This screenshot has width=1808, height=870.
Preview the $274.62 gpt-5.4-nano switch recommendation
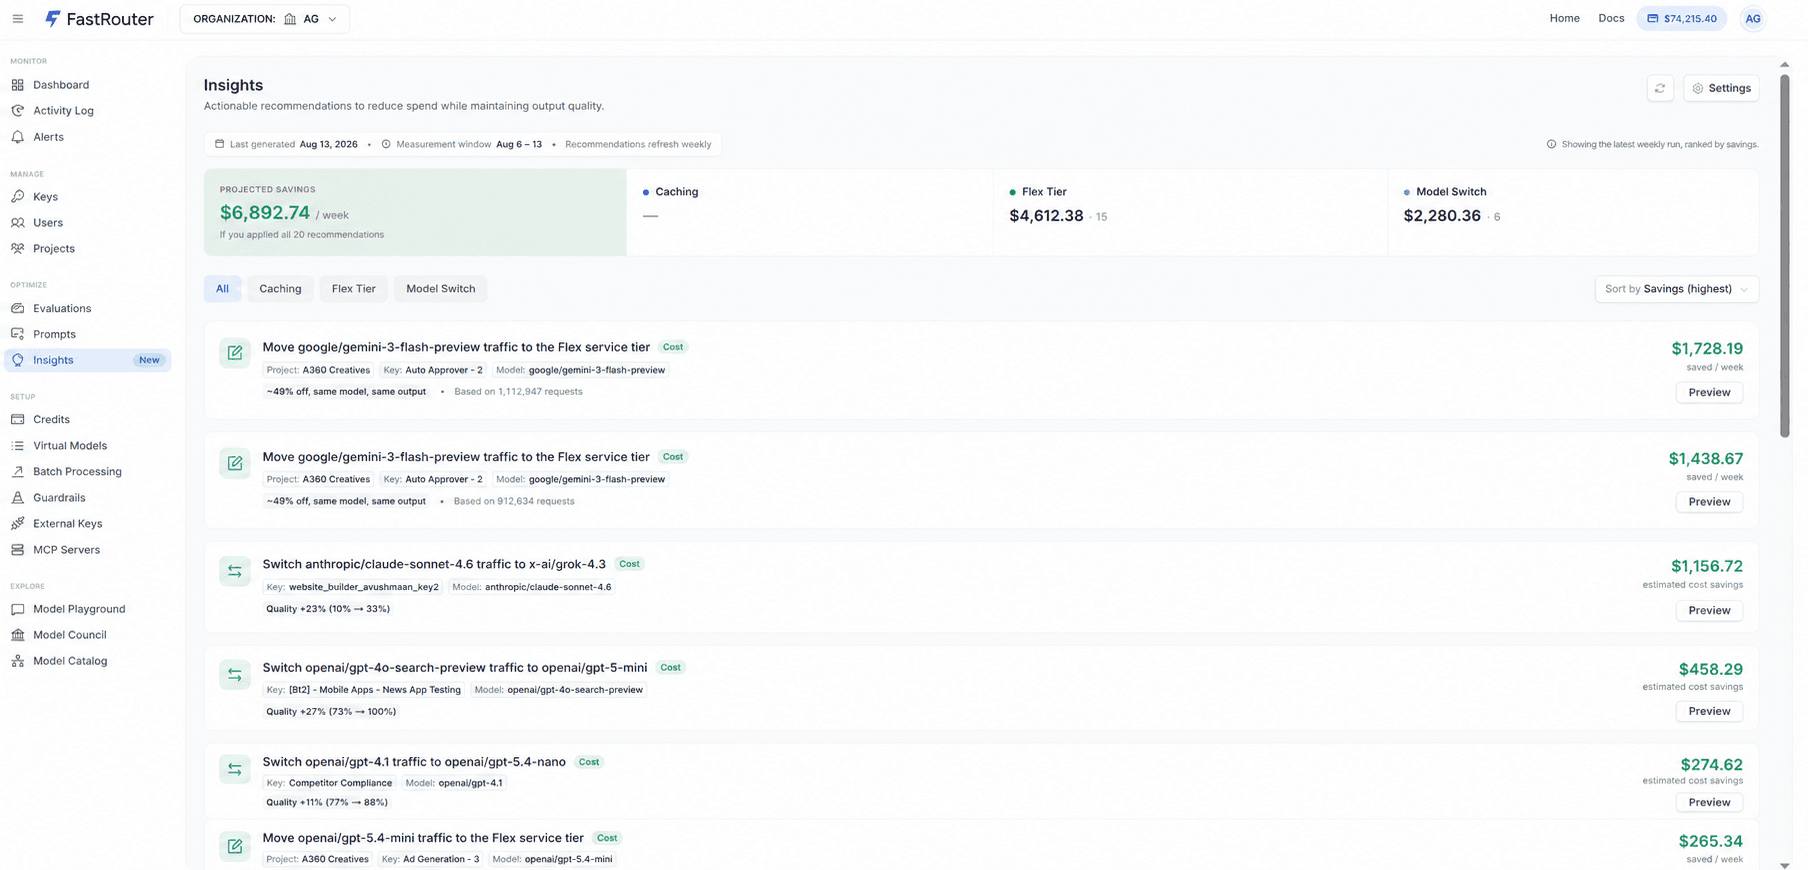pyautogui.click(x=1709, y=803)
